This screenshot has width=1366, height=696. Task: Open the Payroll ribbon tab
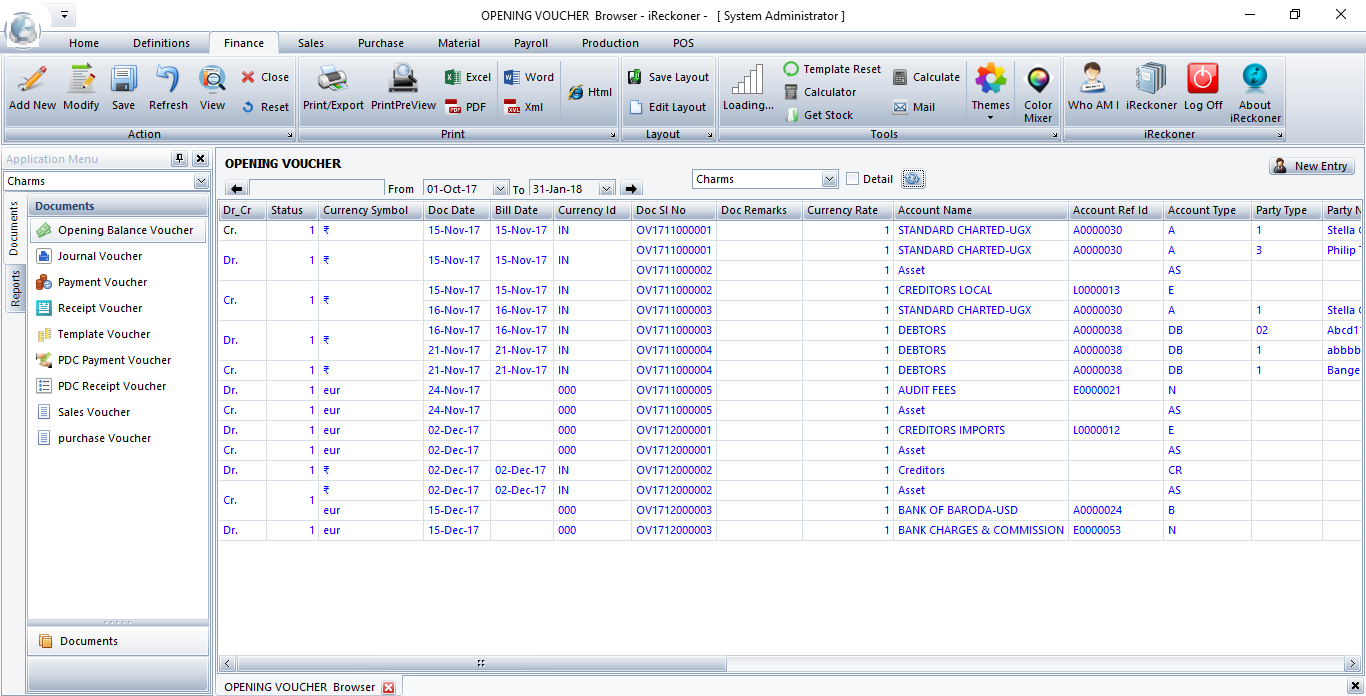tap(530, 43)
